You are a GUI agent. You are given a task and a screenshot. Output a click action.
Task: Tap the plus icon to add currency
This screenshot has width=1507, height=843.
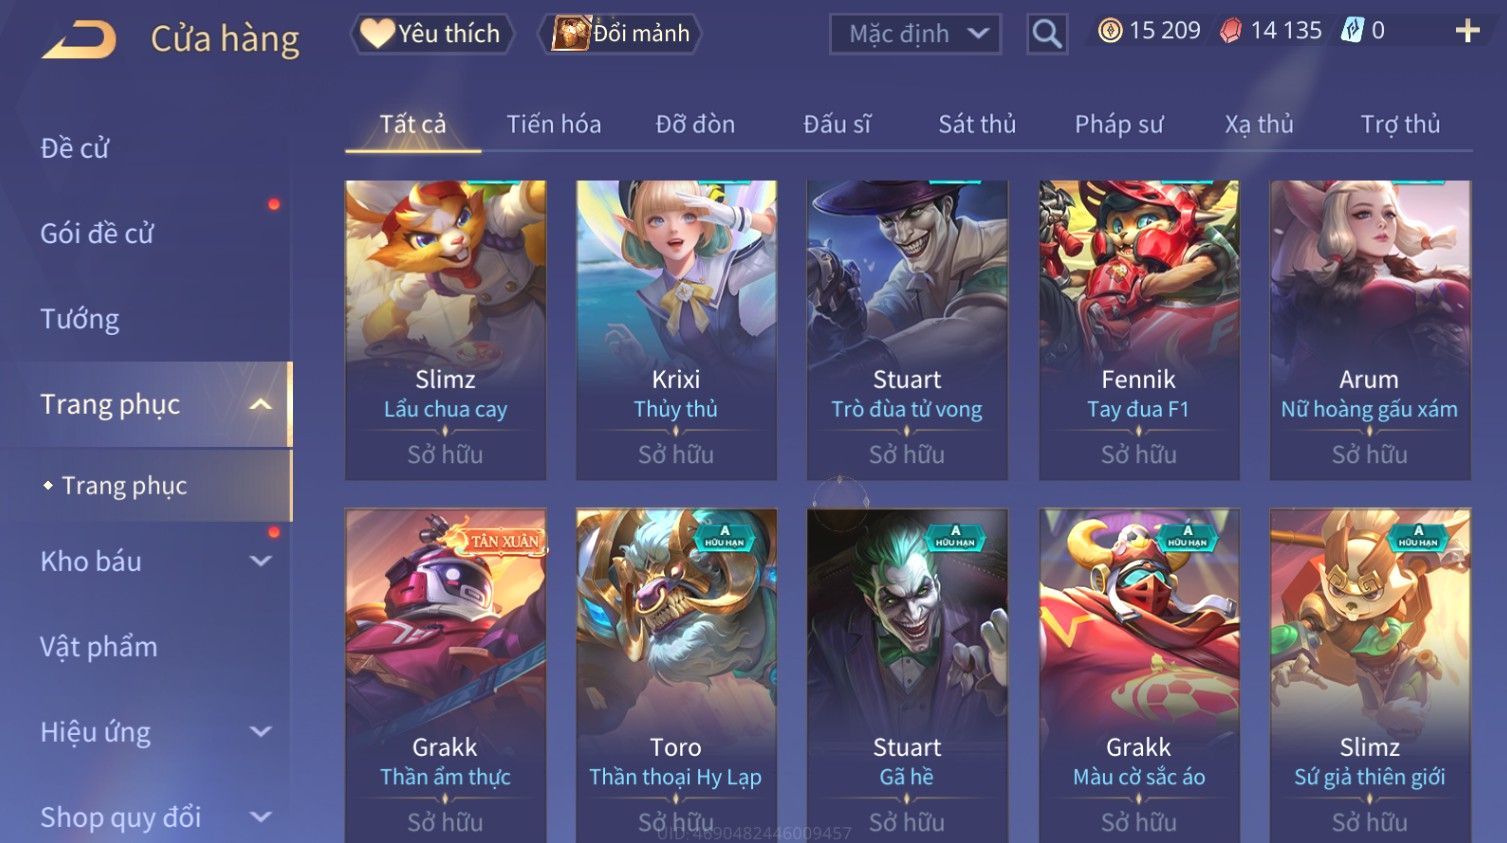click(1467, 31)
